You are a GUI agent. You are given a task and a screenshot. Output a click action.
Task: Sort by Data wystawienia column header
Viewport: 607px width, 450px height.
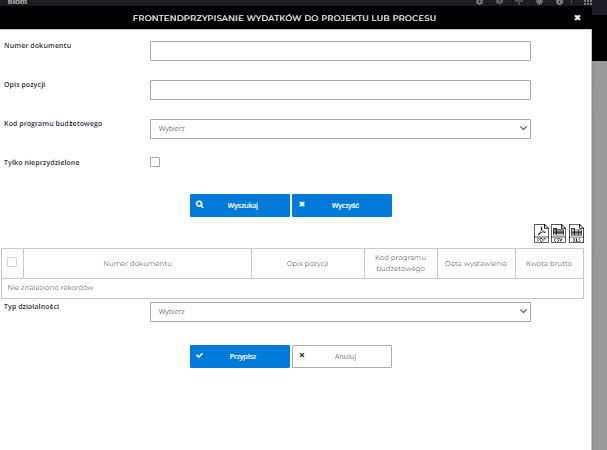476,263
